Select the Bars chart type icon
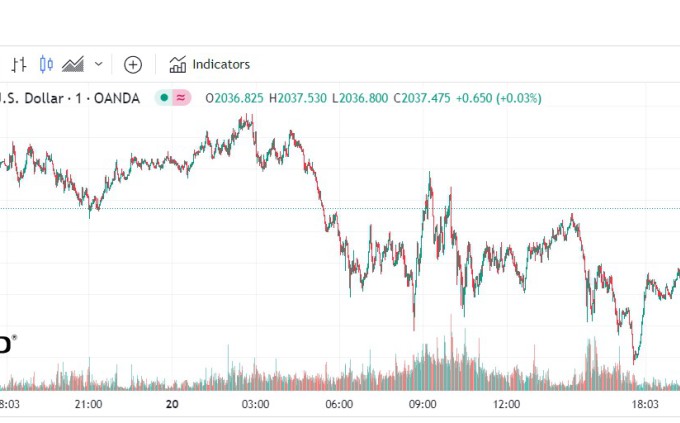 coord(18,64)
